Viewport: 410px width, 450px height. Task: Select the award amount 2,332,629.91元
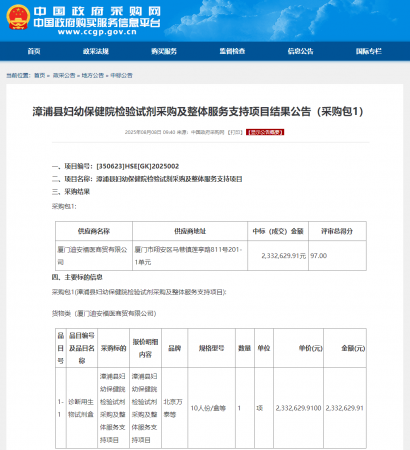point(284,256)
